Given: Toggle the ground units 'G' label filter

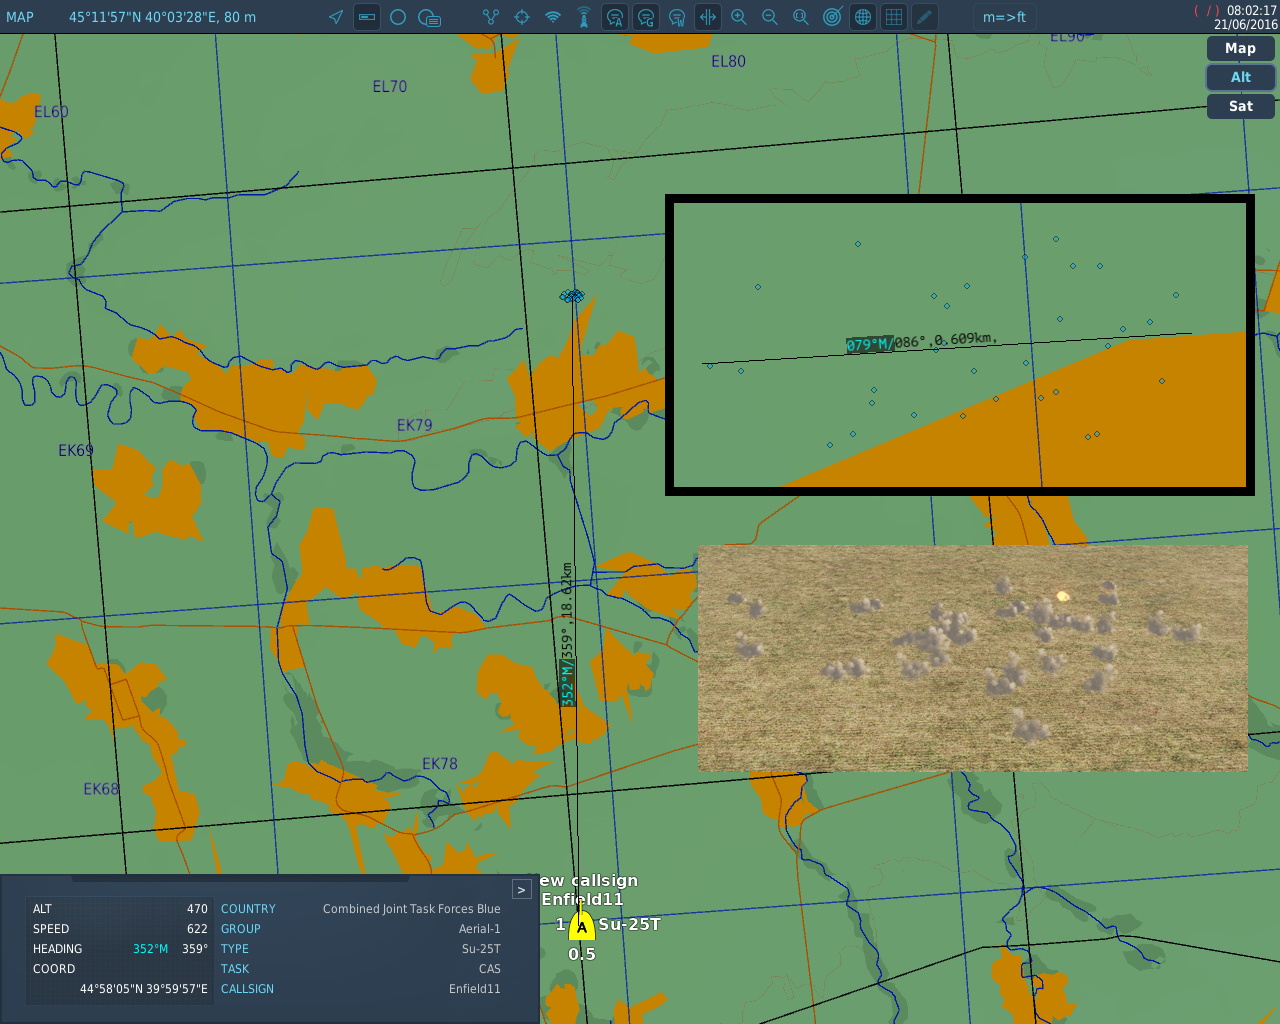Looking at the screenshot, I should (x=646, y=17).
